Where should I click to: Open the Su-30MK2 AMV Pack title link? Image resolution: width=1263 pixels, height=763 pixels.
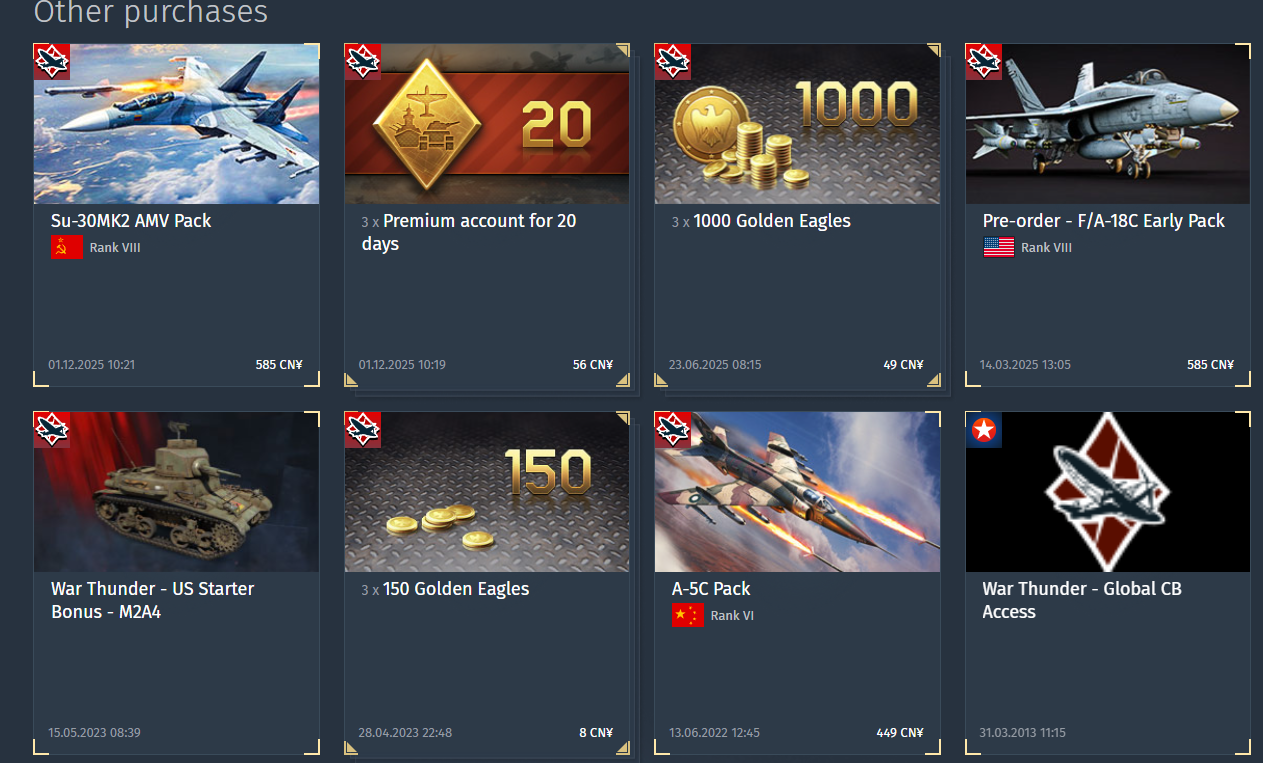pyautogui.click(x=131, y=221)
